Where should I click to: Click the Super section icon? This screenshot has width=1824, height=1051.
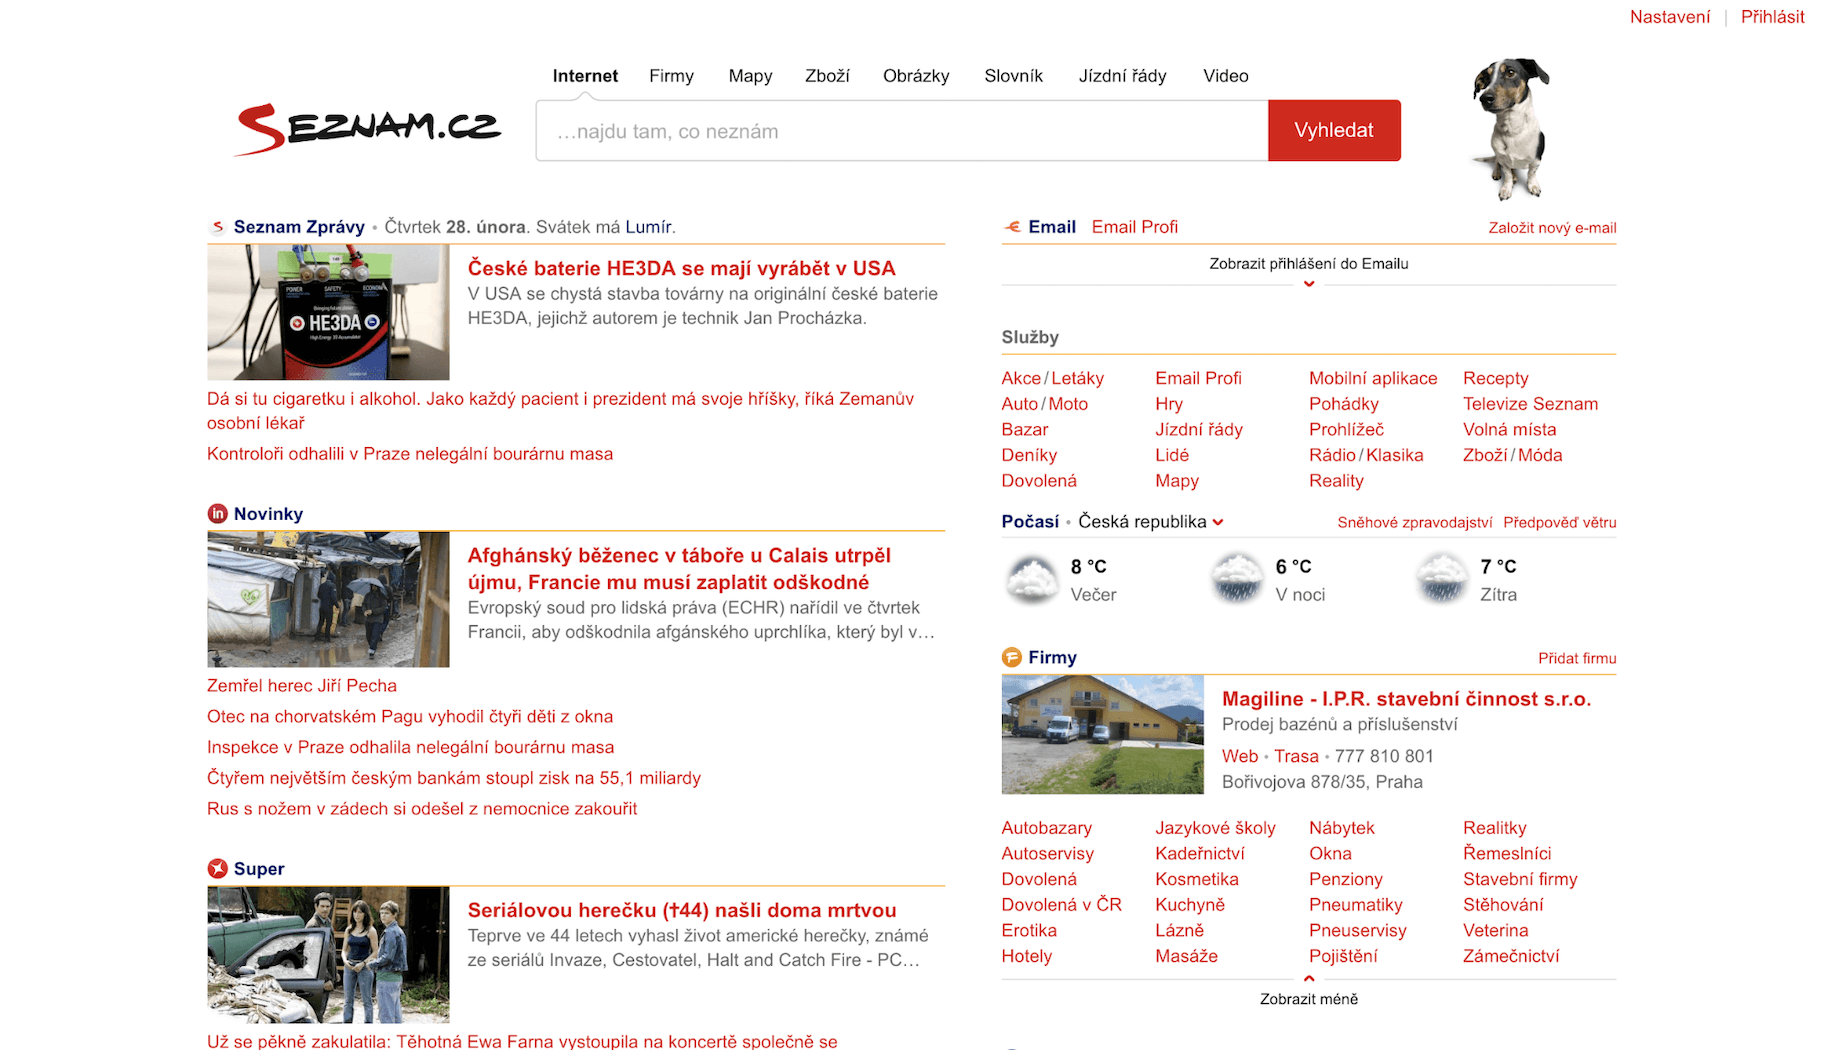pyautogui.click(x=217, y=869)
